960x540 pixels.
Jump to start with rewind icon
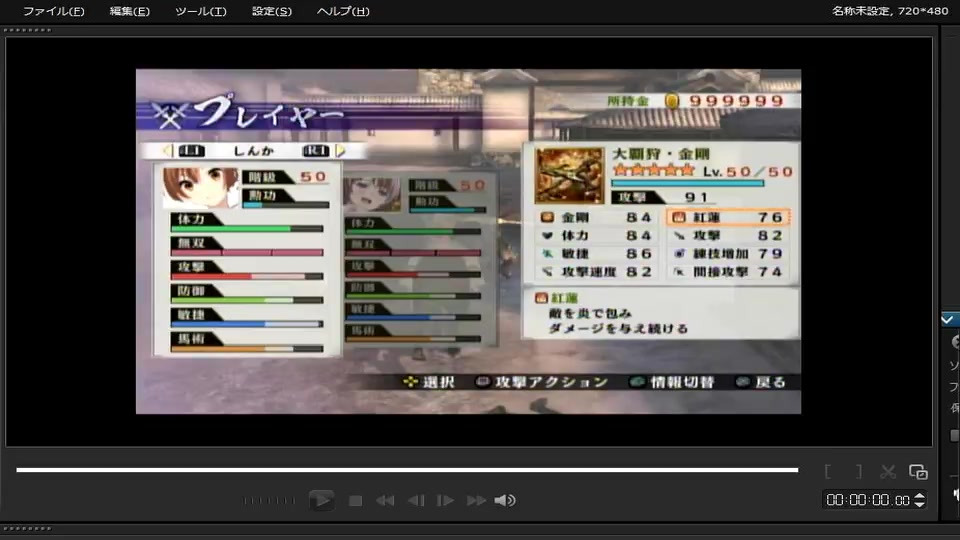point(385,501)
